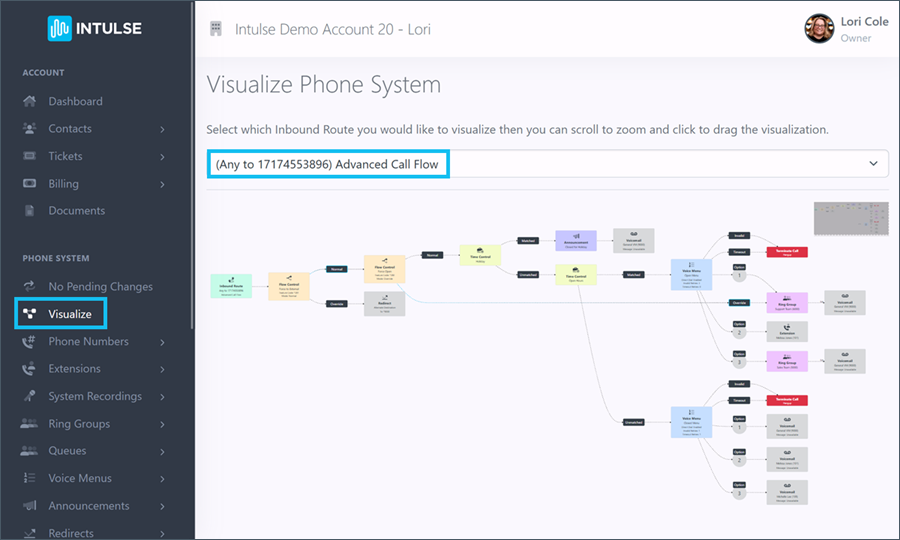The width and height of the screenshot is (900, 540).
Task: Click Lori Cole's profile avatar
Action: [819, 29]
